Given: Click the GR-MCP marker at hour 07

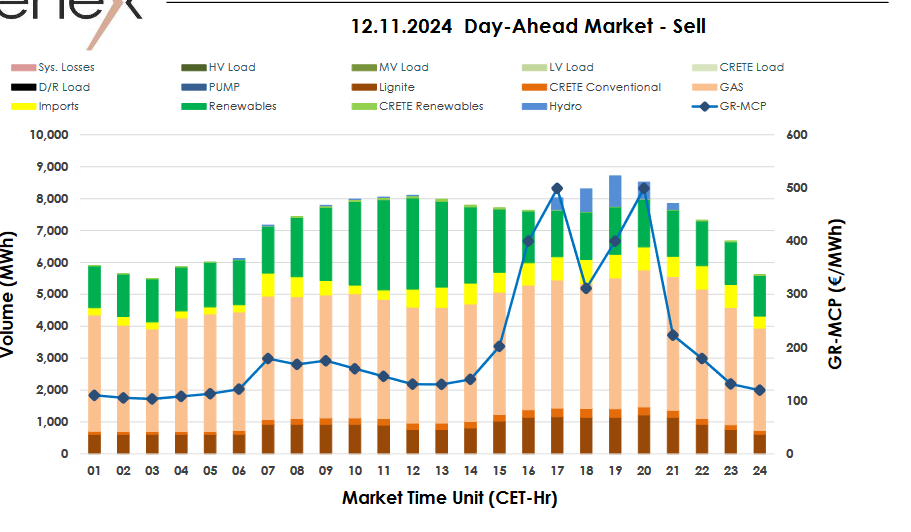Looking at the screenshot, I should tap(267, 358).
